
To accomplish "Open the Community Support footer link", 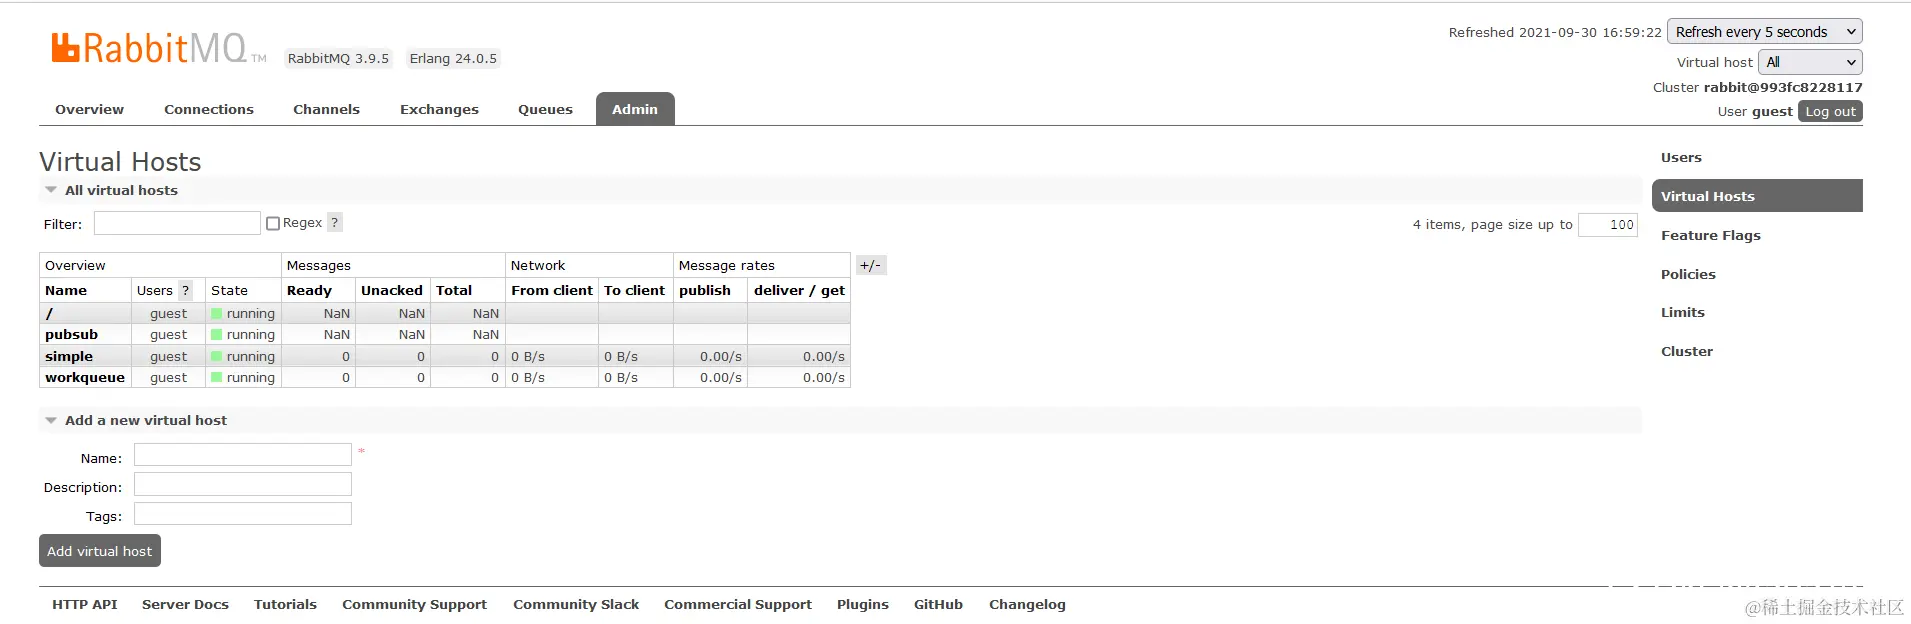I will tap(414, 604).
